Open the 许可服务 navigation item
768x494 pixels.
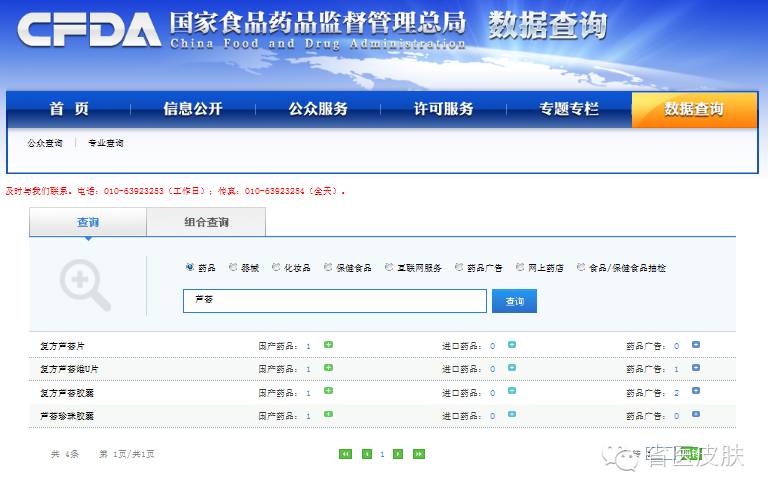444,109
